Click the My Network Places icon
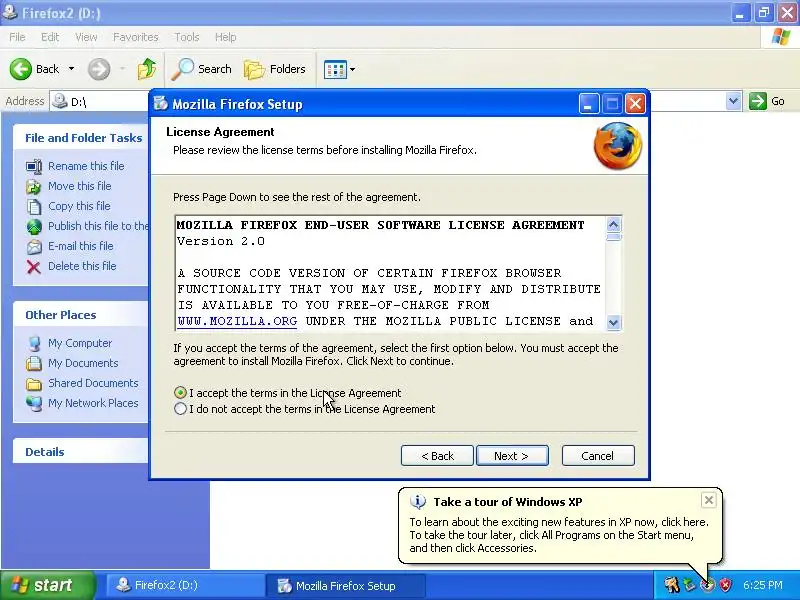 [x=34, y=403]
